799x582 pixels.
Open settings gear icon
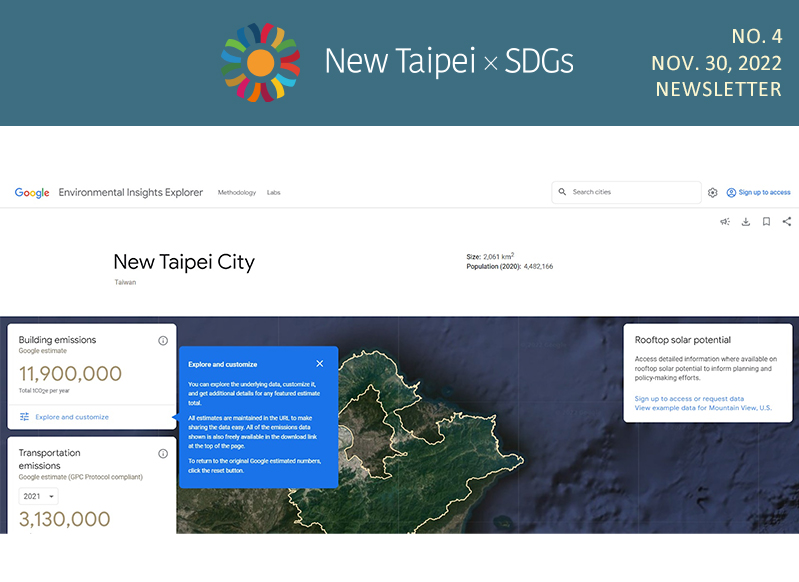click(712, 193)
